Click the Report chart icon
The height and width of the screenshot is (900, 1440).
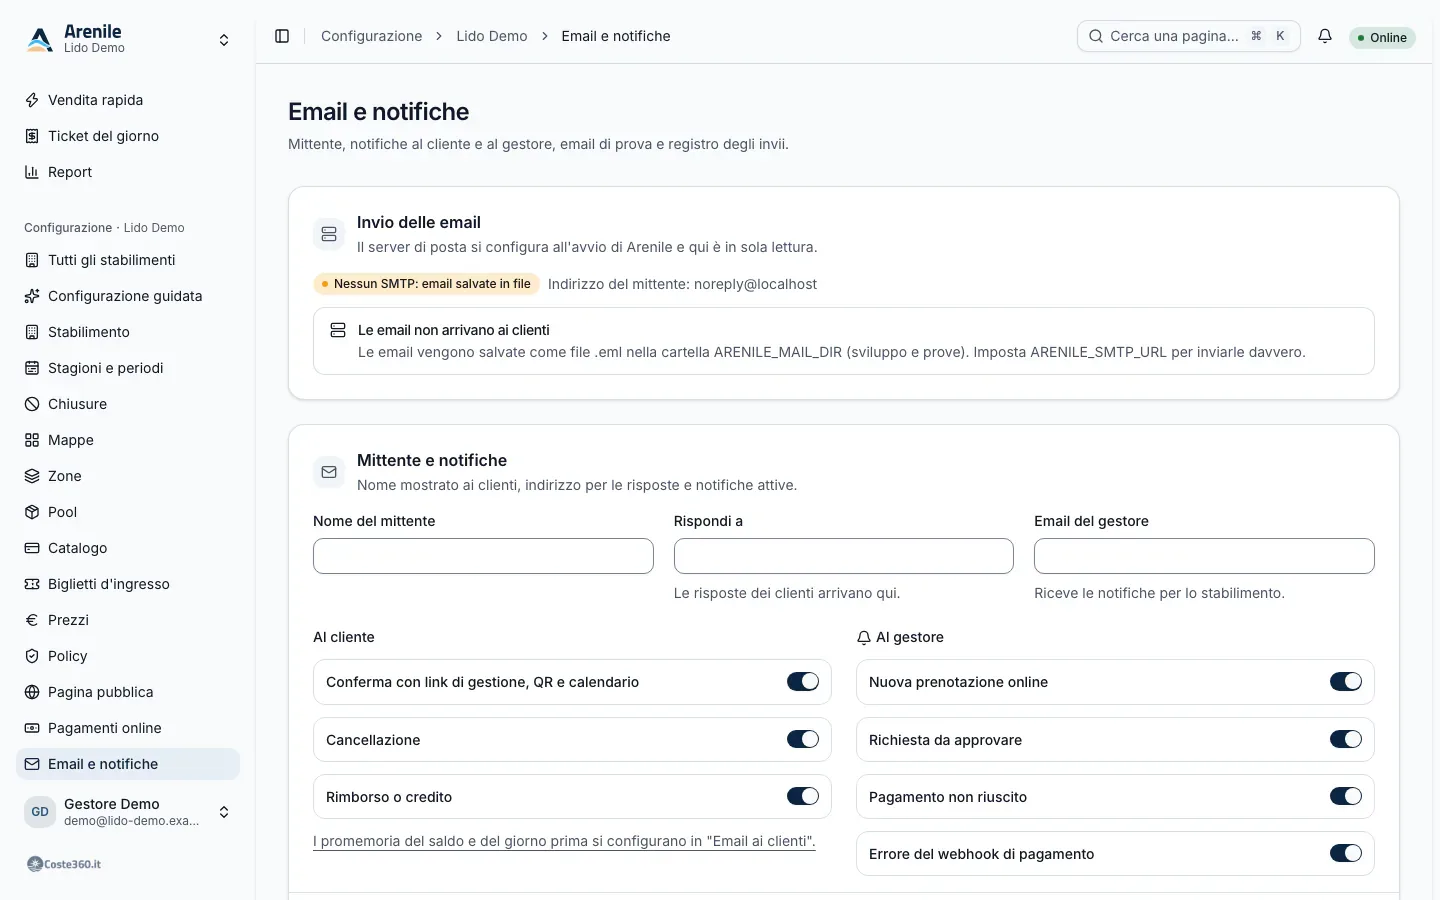[x=32, y=172]
